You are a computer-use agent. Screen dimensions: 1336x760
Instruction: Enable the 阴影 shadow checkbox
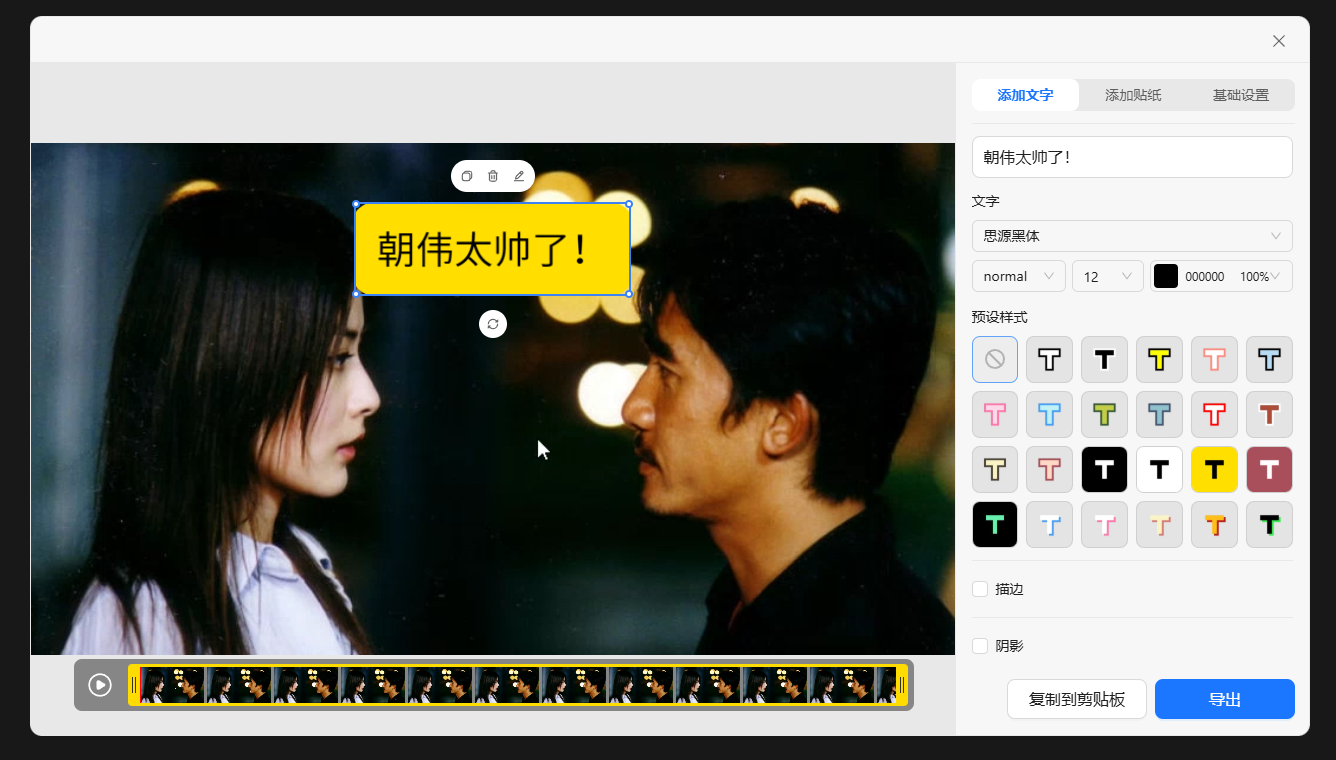point(980,646)
